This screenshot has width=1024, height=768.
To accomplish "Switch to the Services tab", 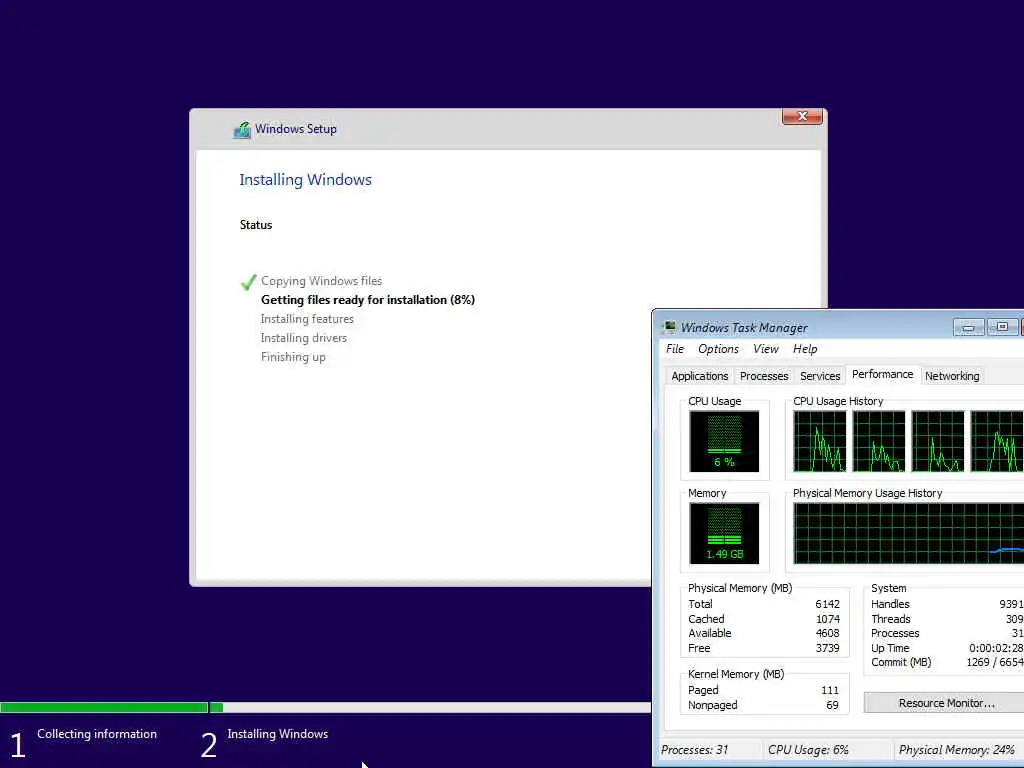I will tap(820, 376).
